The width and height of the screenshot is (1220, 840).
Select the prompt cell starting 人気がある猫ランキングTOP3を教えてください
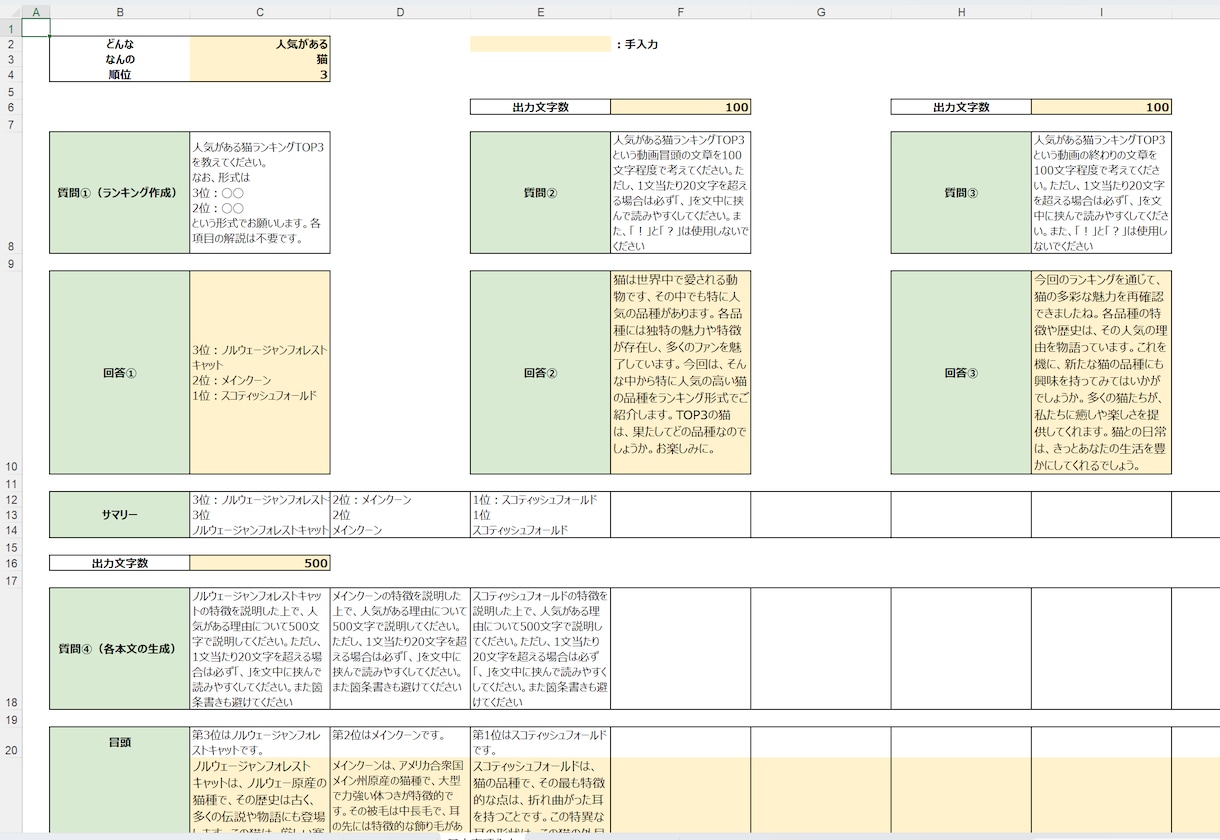(260, 193)
